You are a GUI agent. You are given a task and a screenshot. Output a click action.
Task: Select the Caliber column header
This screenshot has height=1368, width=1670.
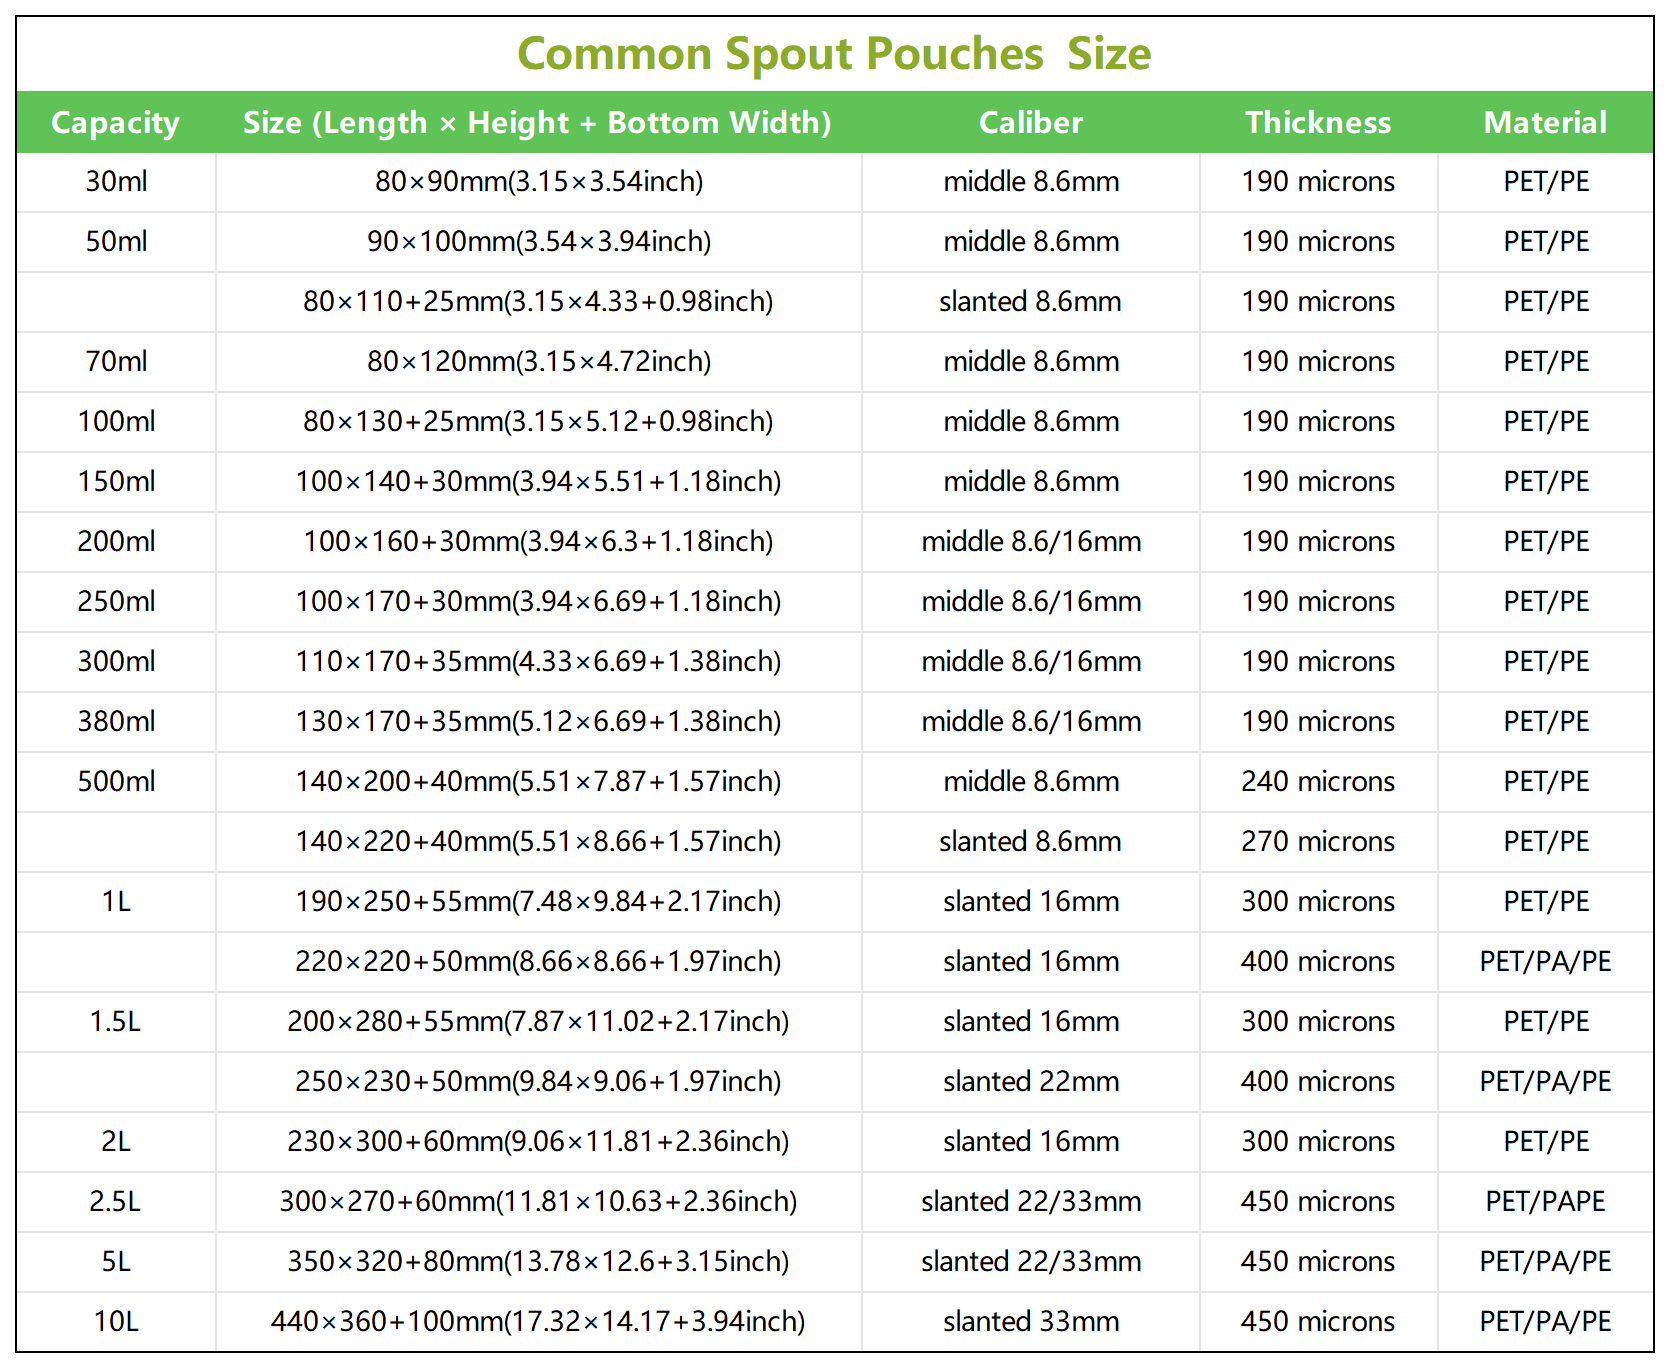1030,123
